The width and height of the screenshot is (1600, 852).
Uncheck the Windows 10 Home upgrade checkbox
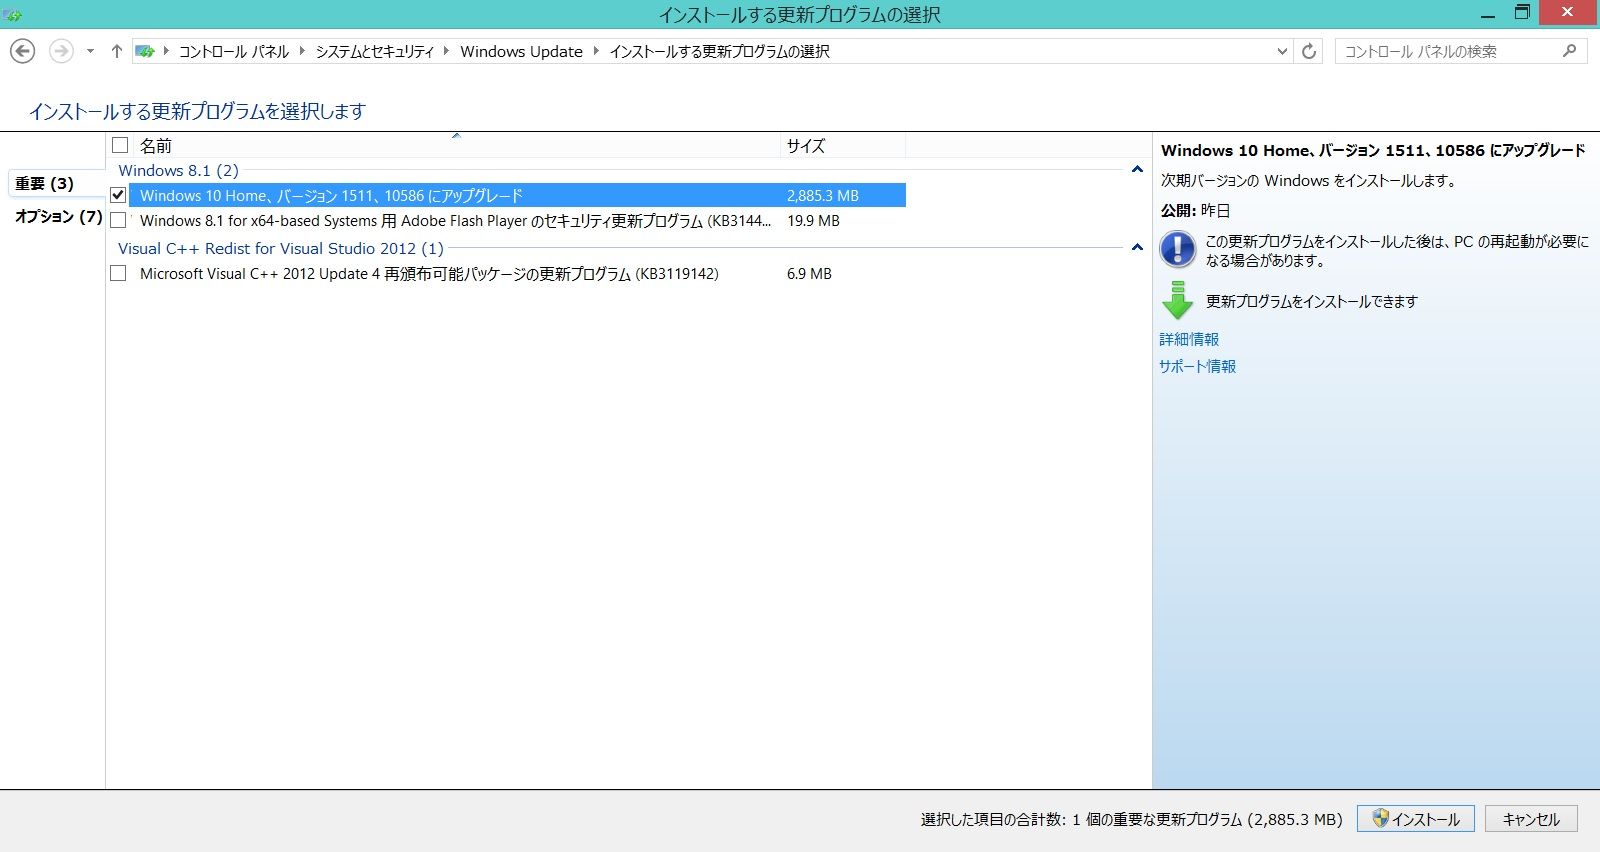pyautogui.click(x=118, y=195)
